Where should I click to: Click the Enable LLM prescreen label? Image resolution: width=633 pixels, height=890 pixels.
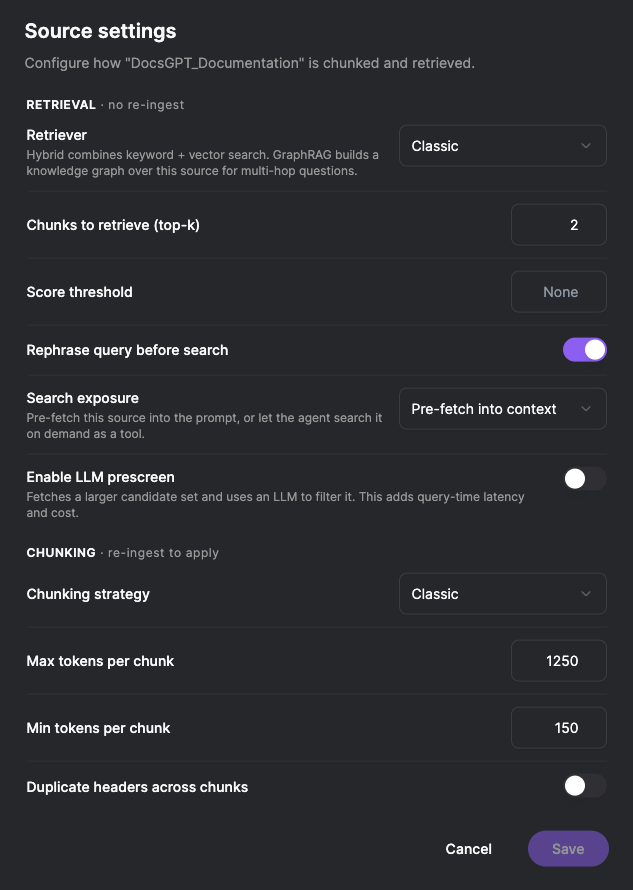[100, 477]
